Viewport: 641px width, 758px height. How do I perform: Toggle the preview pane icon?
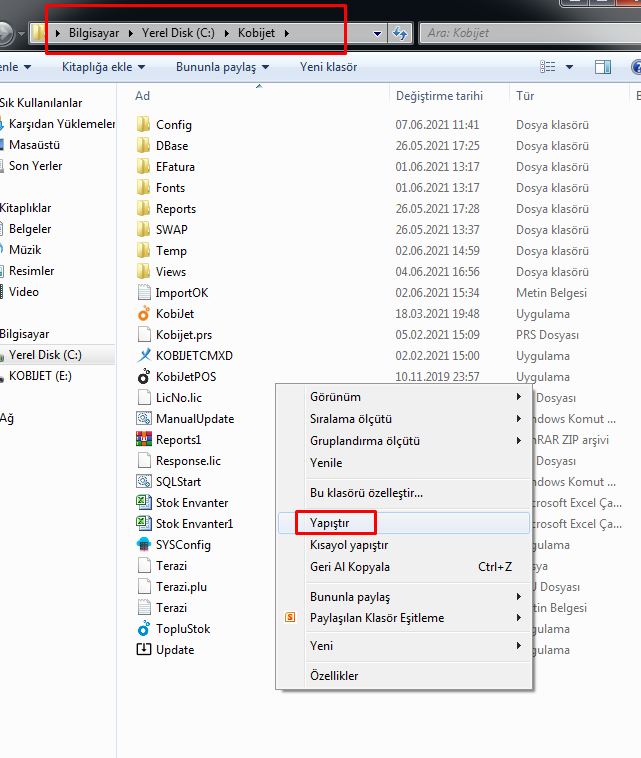pos(602,67)
